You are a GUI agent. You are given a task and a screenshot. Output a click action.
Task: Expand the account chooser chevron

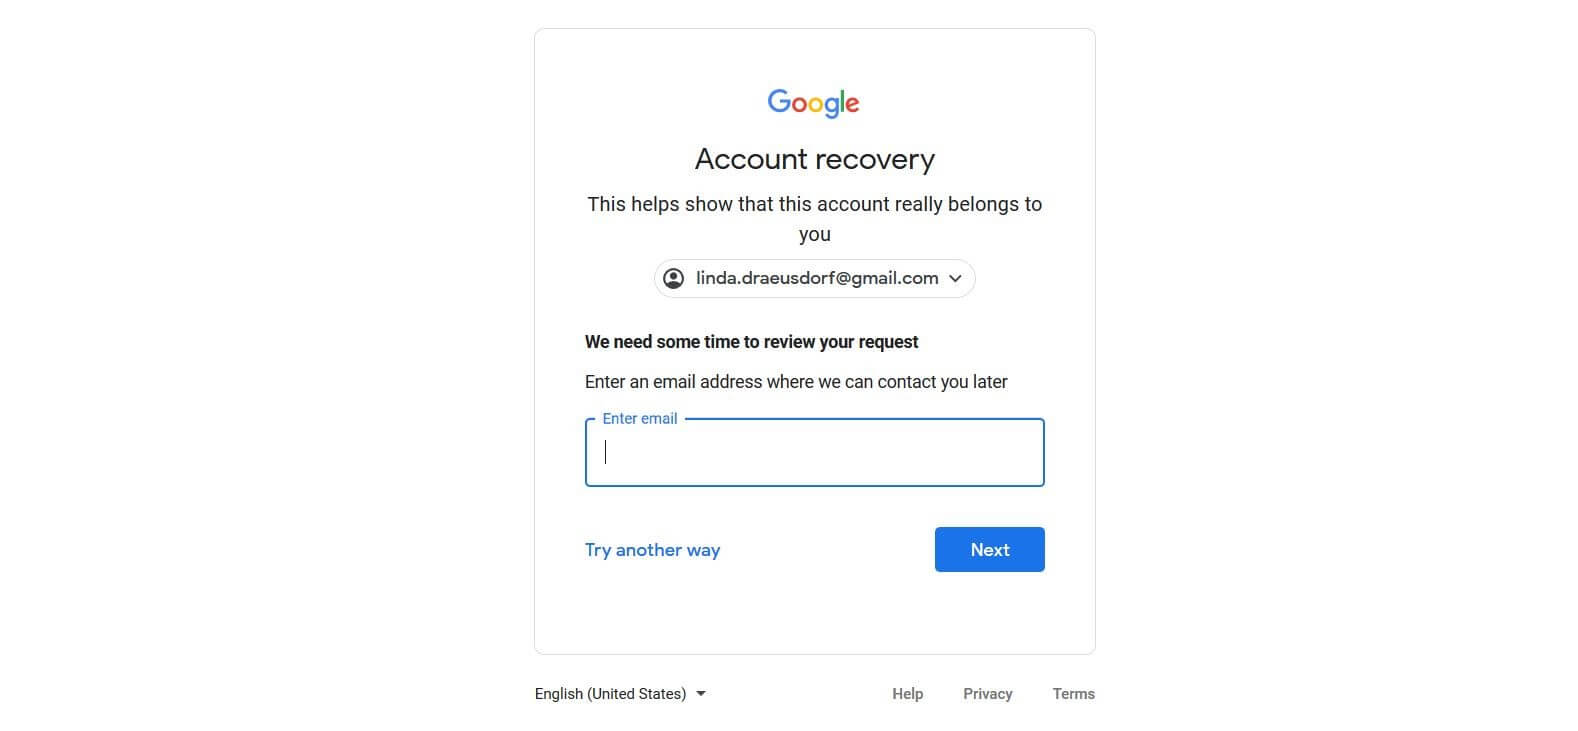coord(955,279)
